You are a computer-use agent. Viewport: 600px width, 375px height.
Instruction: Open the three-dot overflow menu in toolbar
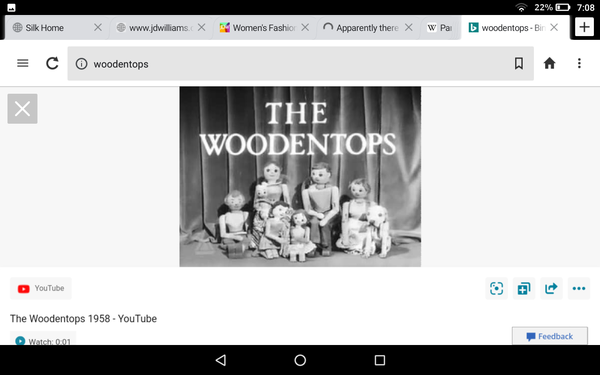(x=579, y=63)
